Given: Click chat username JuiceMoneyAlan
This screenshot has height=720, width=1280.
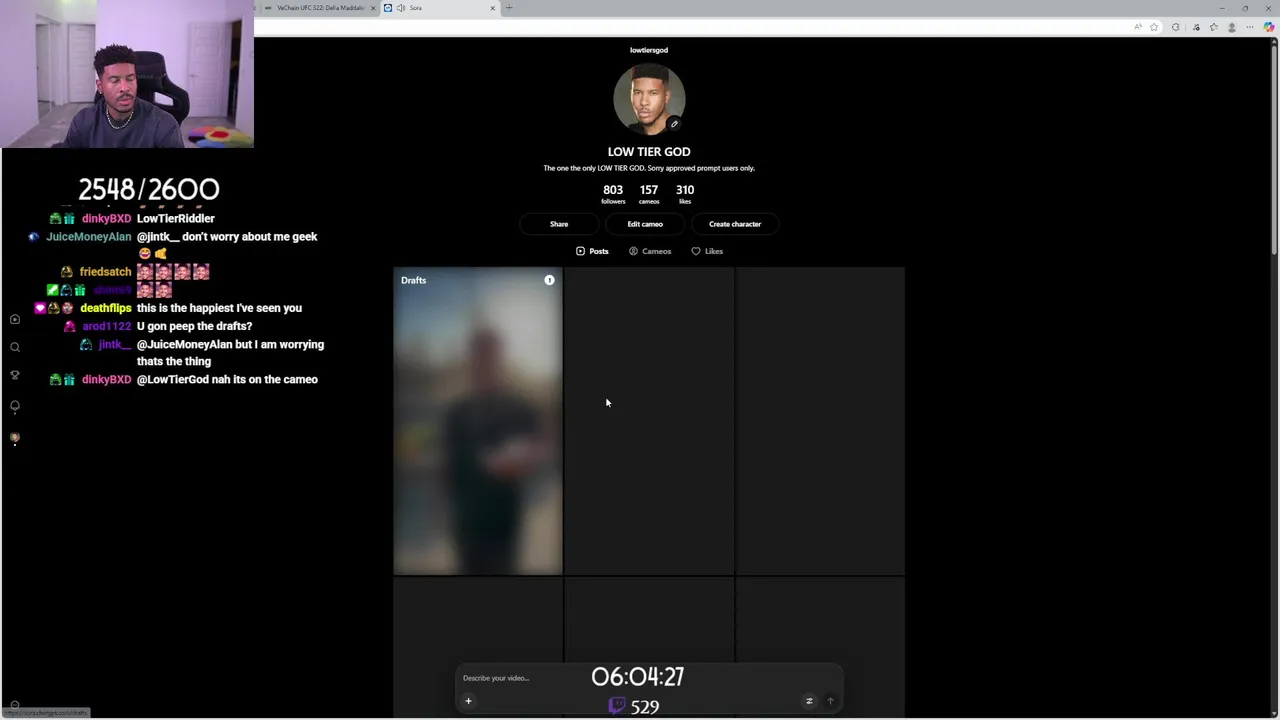Looking at the screenshot, I should (x=88, y=237).
